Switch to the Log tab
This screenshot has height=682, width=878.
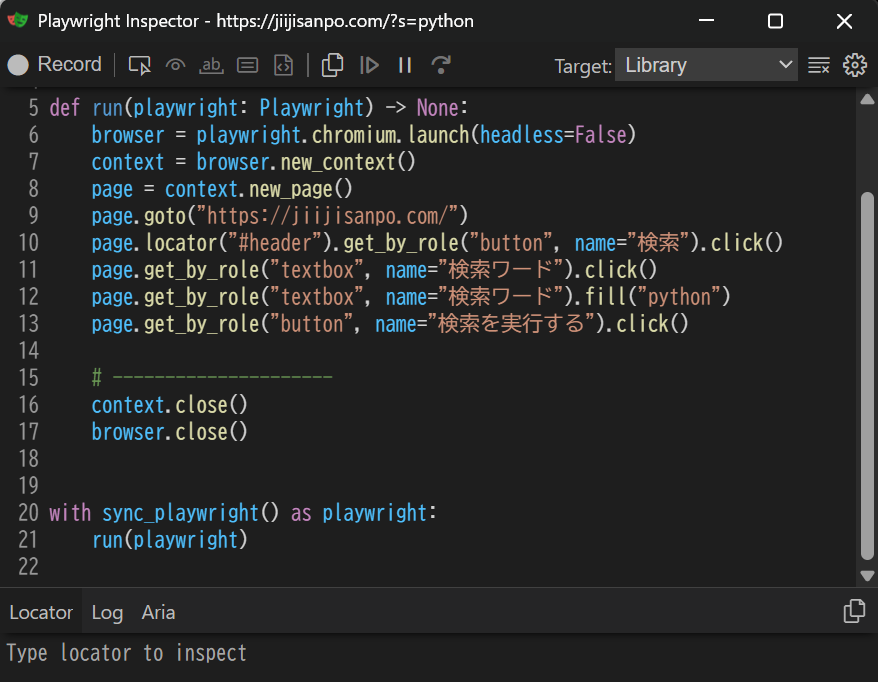107,613
